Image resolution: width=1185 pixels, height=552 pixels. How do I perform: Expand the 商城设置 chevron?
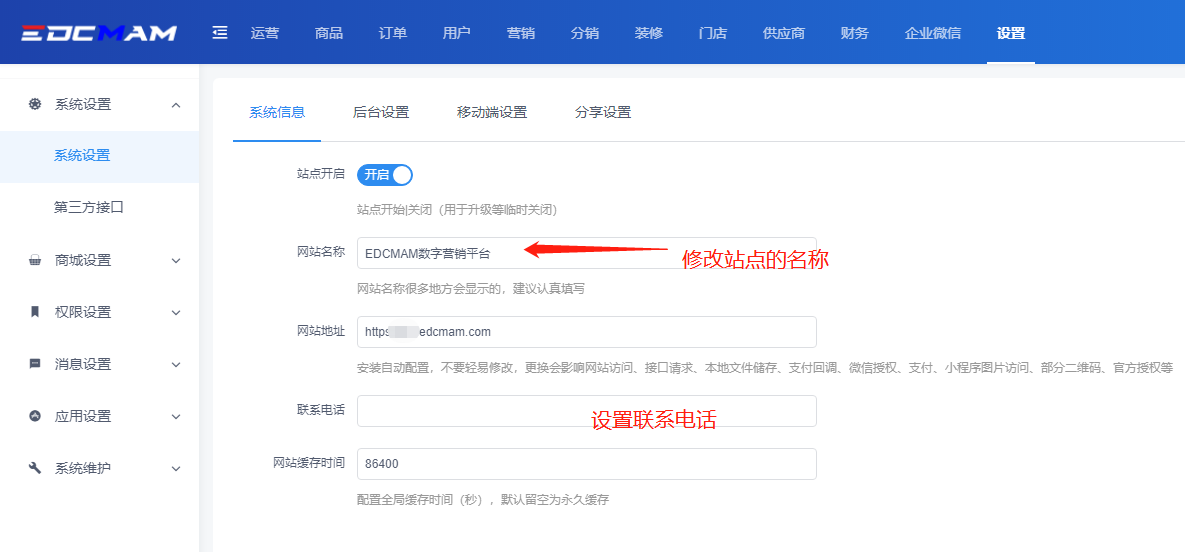176,260
